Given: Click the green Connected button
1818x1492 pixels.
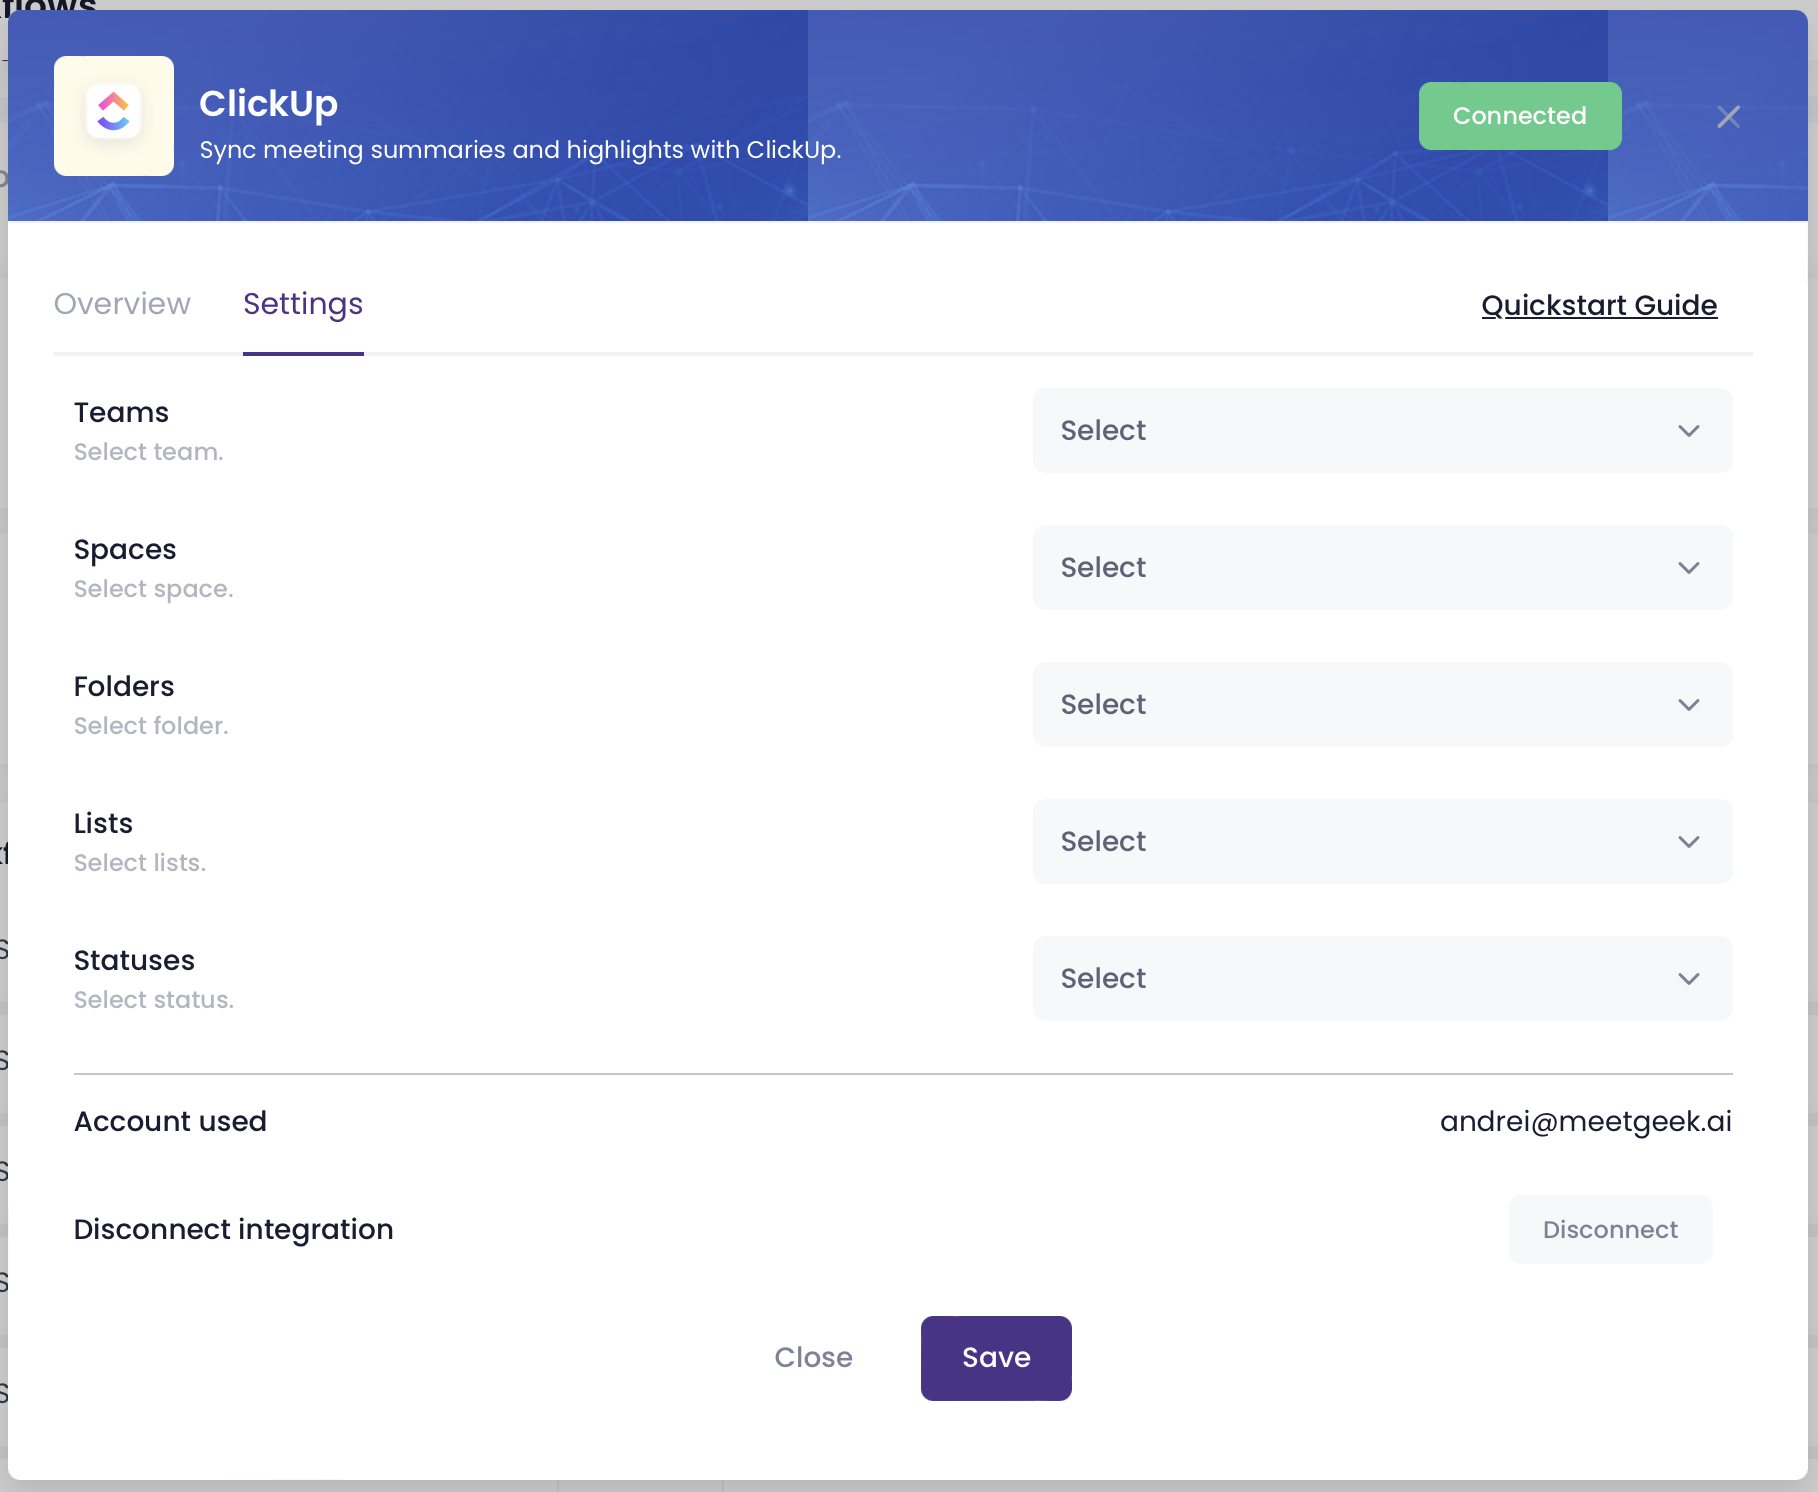Looking at the screenshot, I should [x=1519, y=116].
